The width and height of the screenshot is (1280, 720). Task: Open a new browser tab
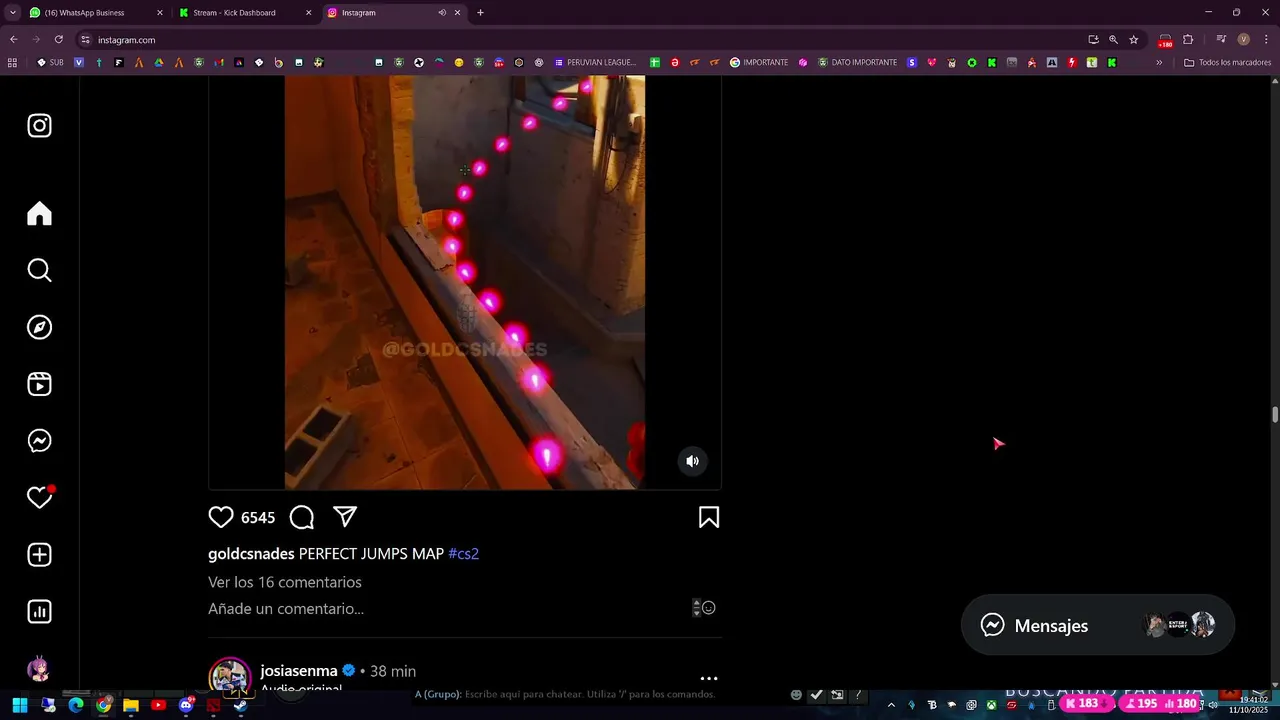(x=480, y=13)
